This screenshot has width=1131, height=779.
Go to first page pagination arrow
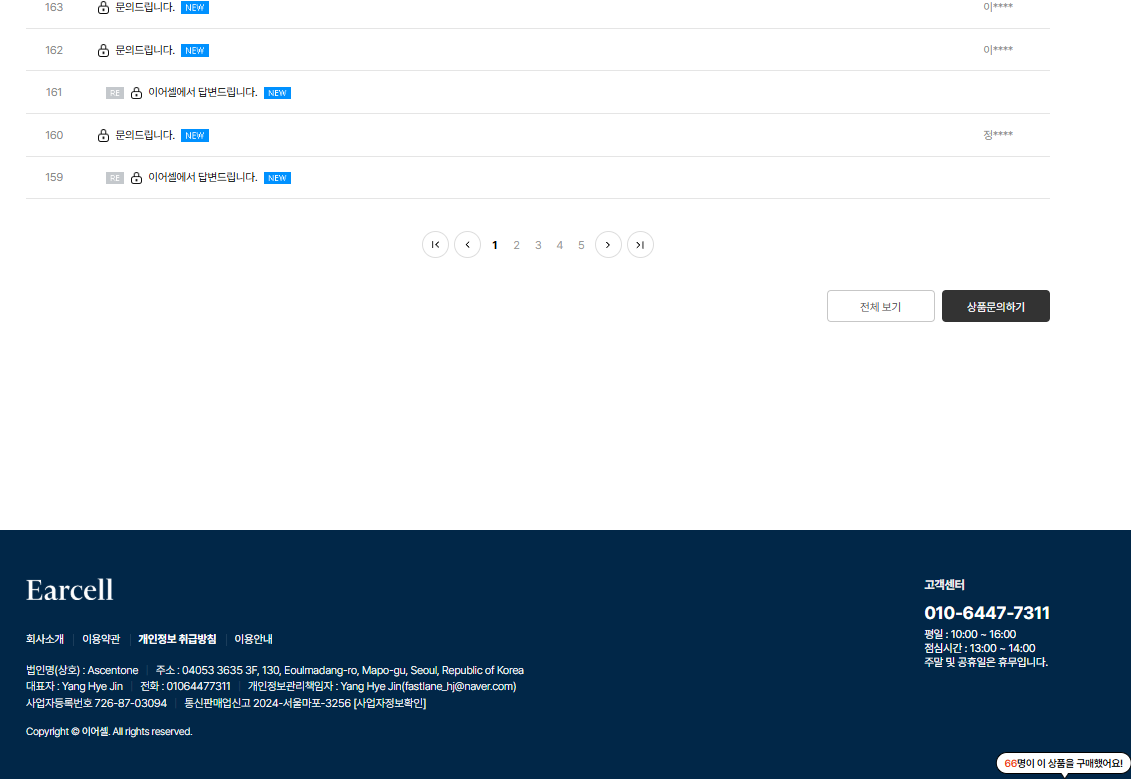coord(435,245)
